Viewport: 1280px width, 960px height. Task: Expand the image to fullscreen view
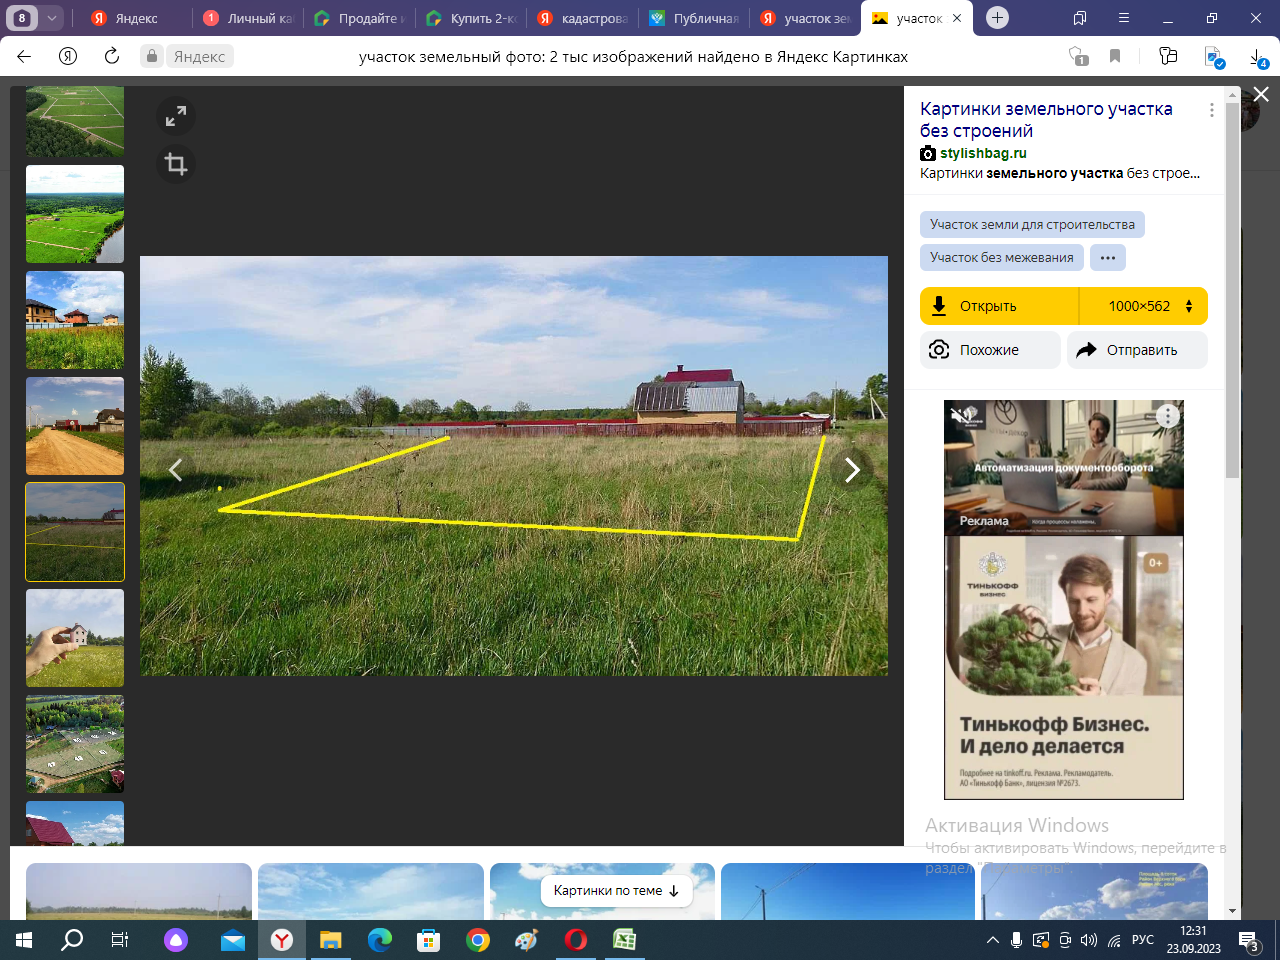tap(176, 117)
